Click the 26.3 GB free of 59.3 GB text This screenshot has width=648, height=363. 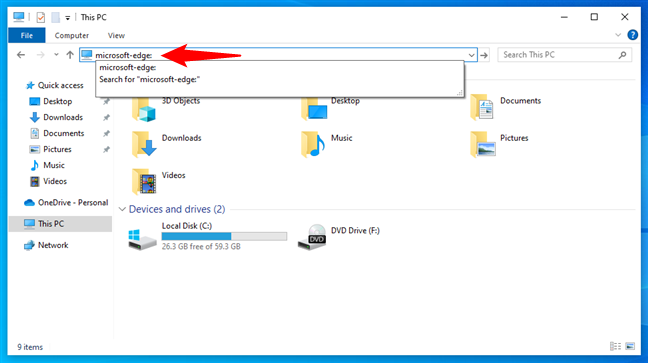(x=201, y=246)
